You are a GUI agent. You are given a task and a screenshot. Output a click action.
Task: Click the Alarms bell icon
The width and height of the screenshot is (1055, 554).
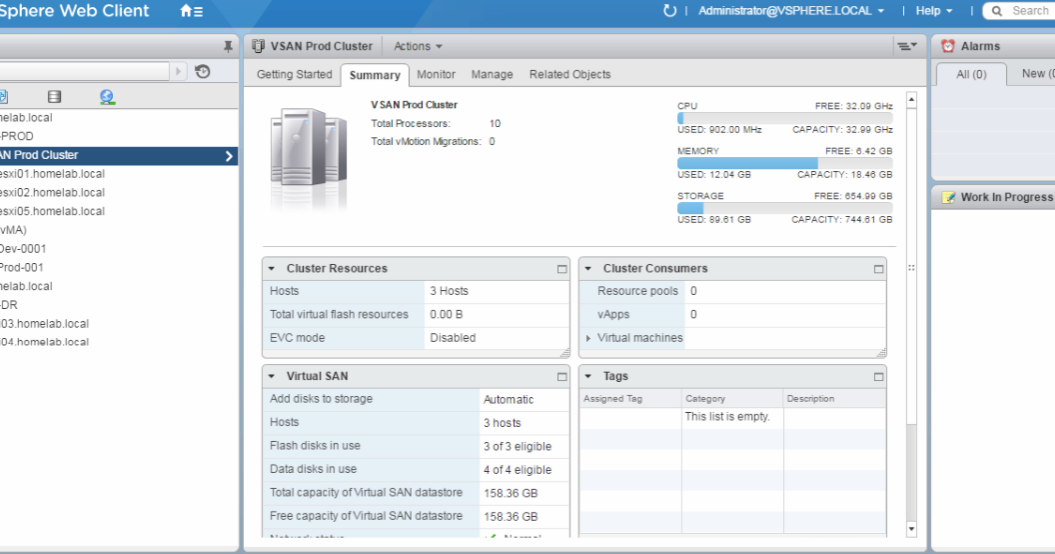point(947,46)
